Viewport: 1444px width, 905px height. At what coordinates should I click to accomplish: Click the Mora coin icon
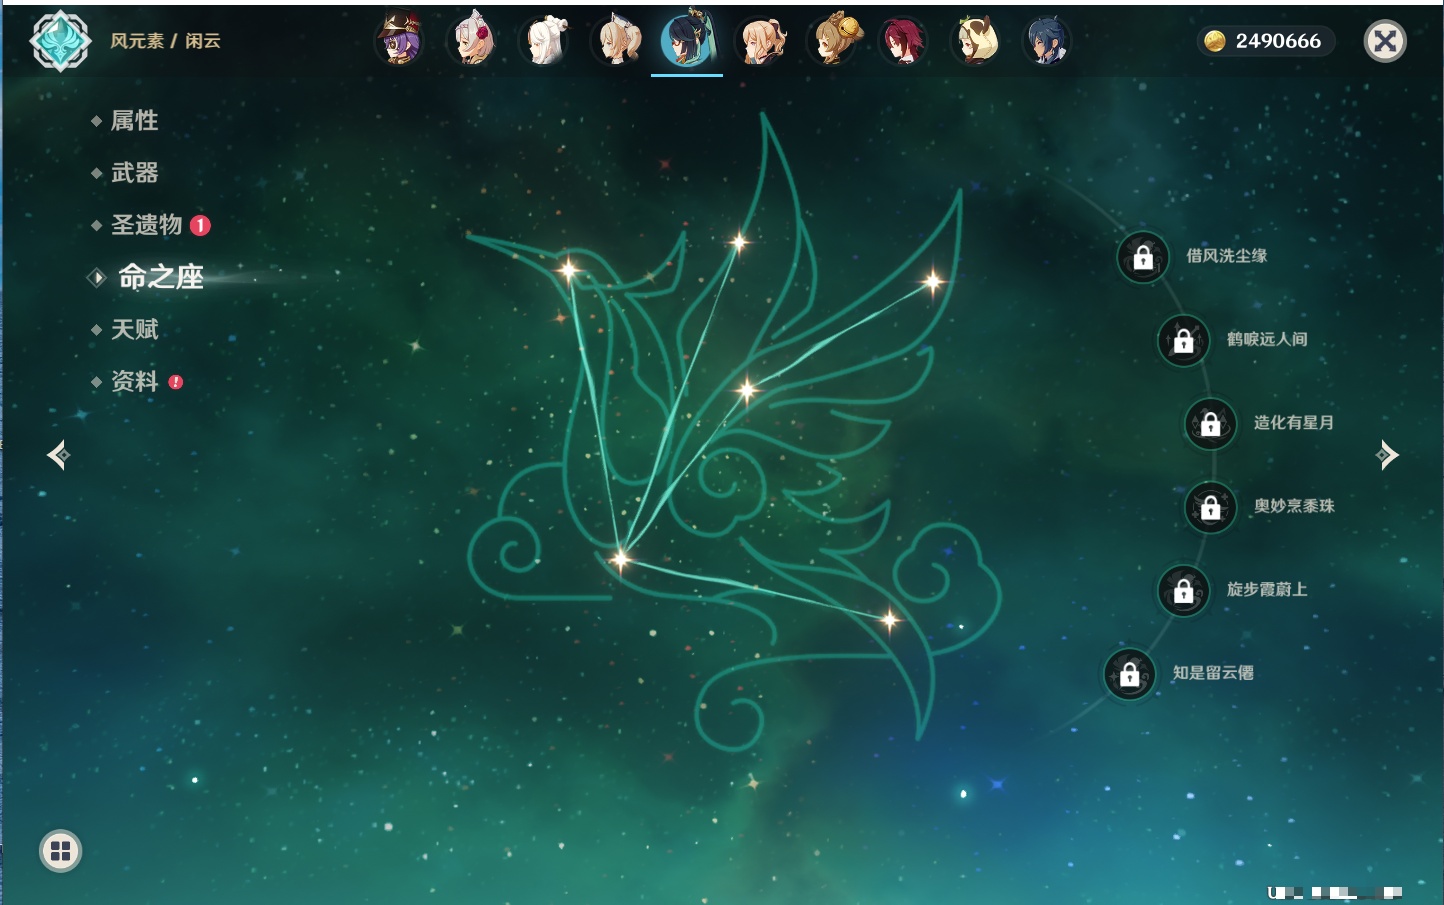(1215, 41)
